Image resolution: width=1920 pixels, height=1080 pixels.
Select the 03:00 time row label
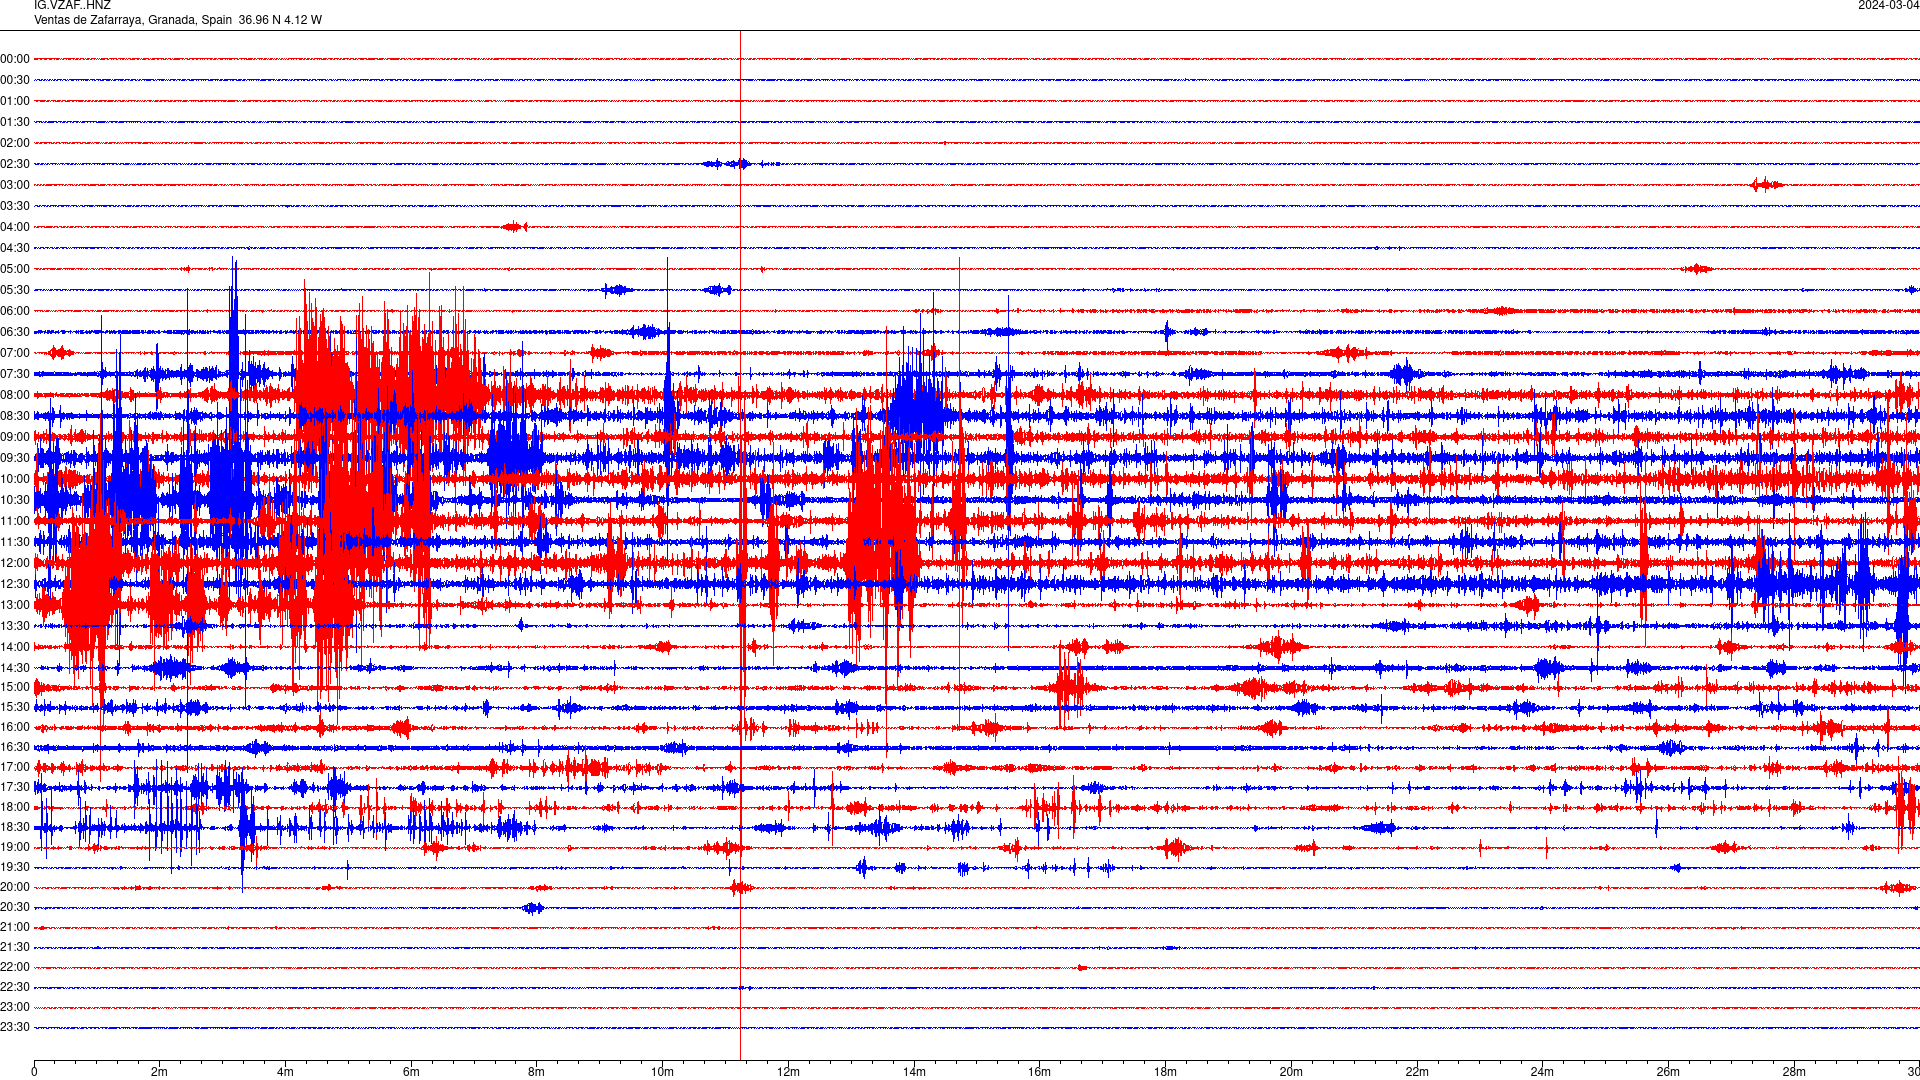15,185
